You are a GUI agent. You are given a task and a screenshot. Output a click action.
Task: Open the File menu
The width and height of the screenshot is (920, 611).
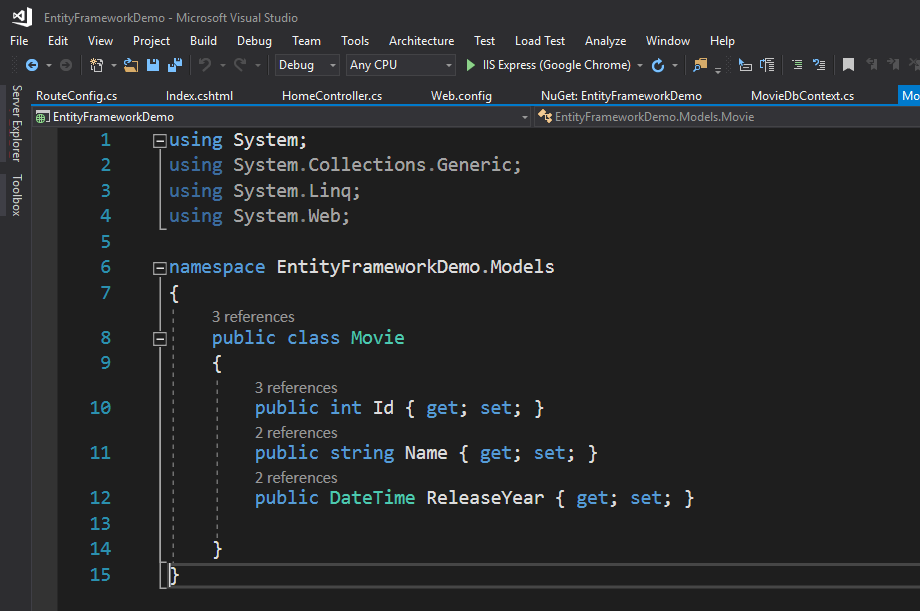(19, 41)
